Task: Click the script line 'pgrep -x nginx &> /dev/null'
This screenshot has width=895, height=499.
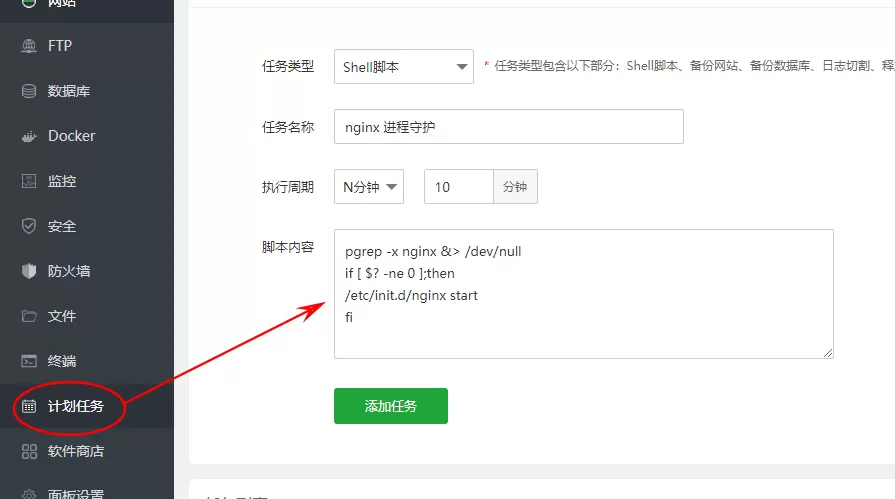Action: (433, 251)
